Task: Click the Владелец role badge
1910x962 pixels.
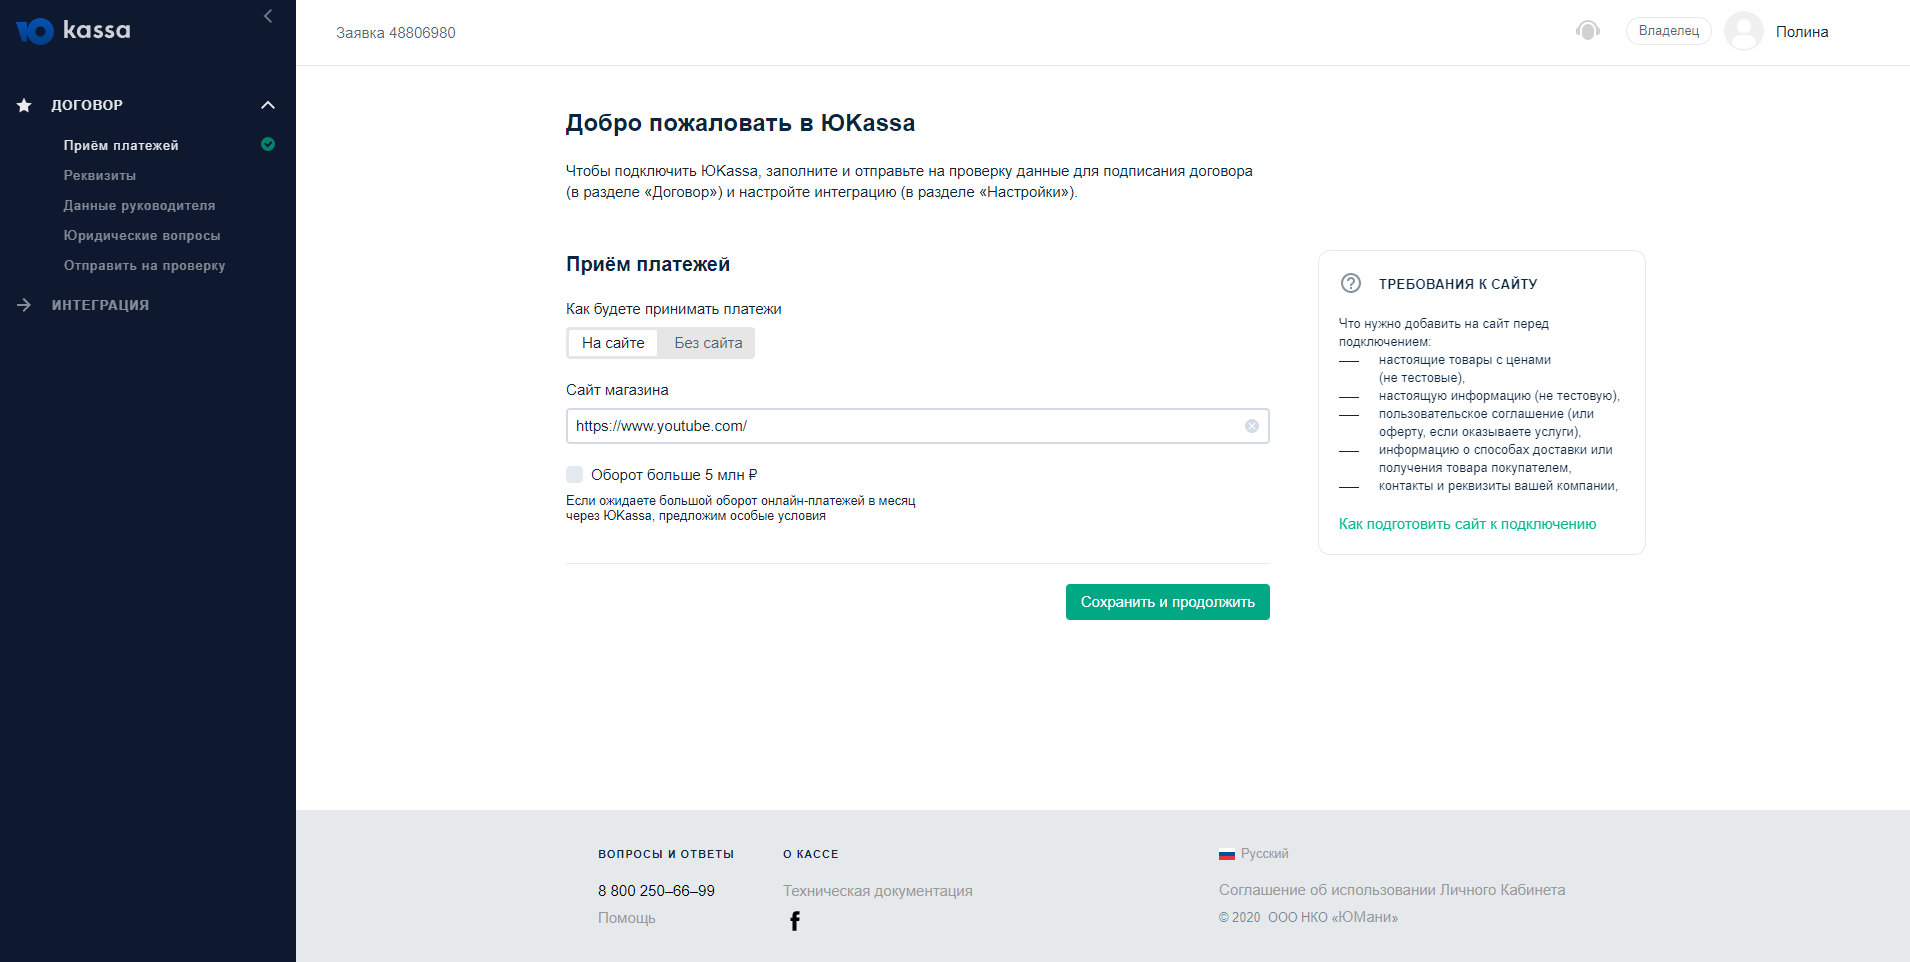Action: 1669,31
